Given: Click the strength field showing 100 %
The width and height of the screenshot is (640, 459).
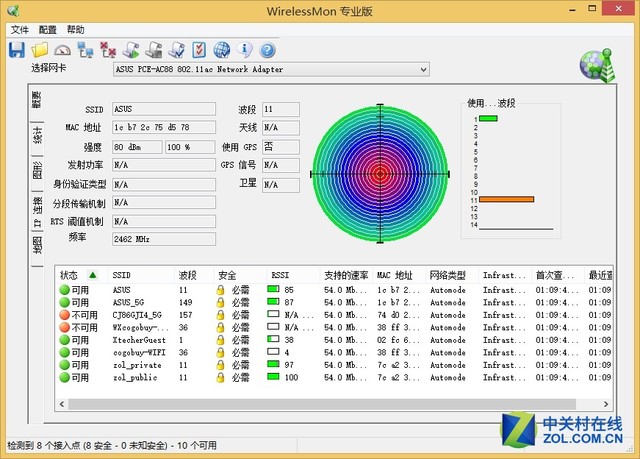Looking at the screenshot, I should (190, 147).
